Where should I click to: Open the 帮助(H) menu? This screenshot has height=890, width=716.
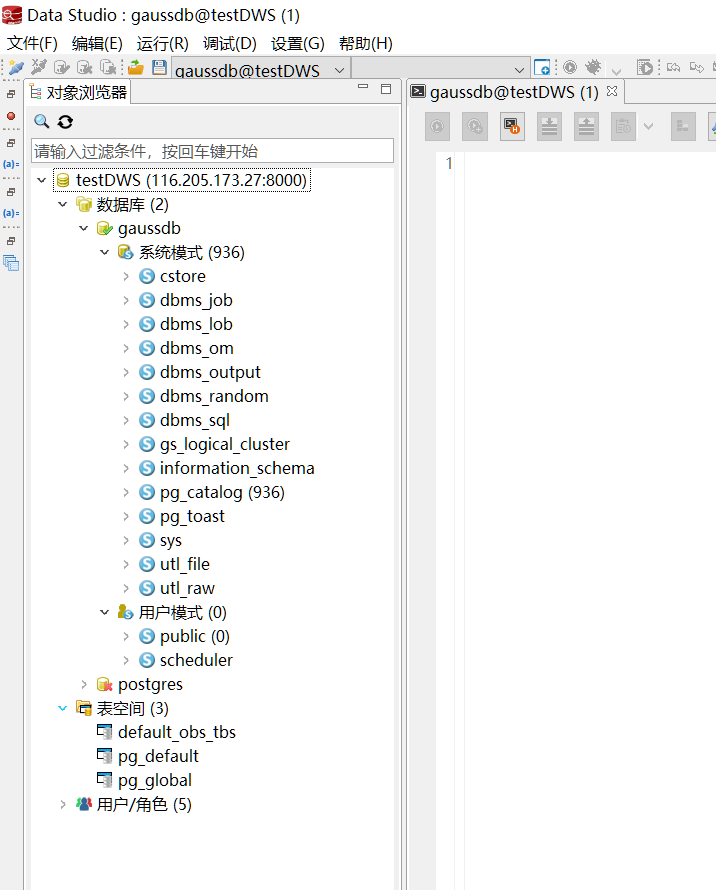tap(366, 44)
